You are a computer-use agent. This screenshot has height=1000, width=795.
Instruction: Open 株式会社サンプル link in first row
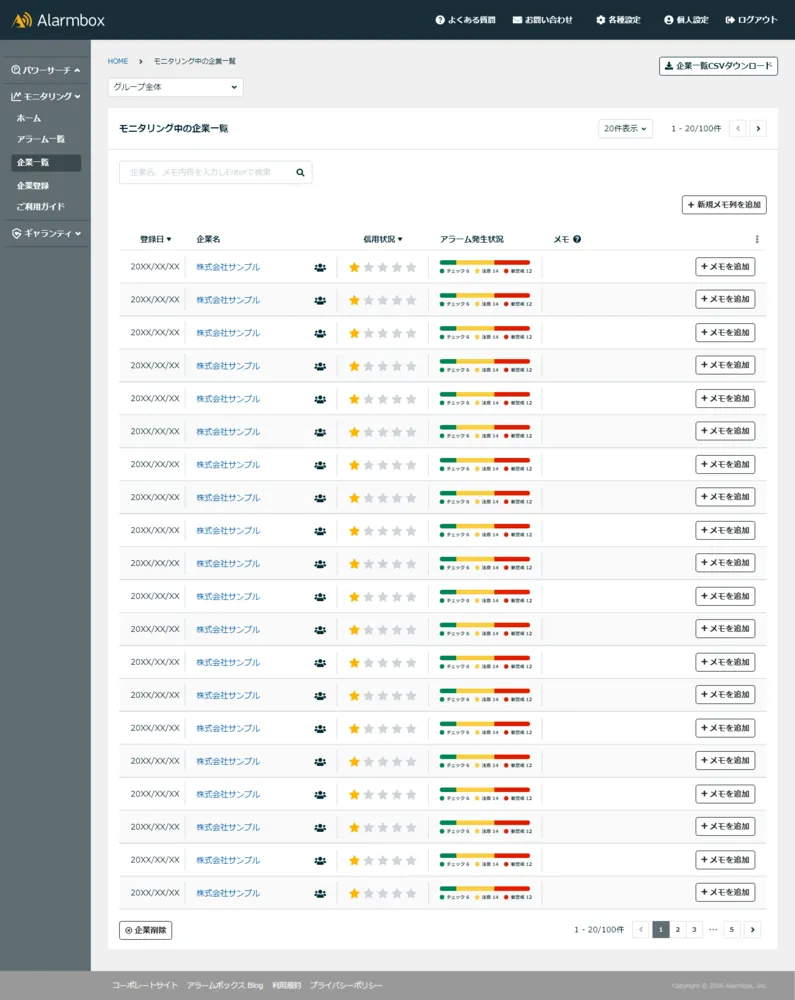click(x=228, y=267)
